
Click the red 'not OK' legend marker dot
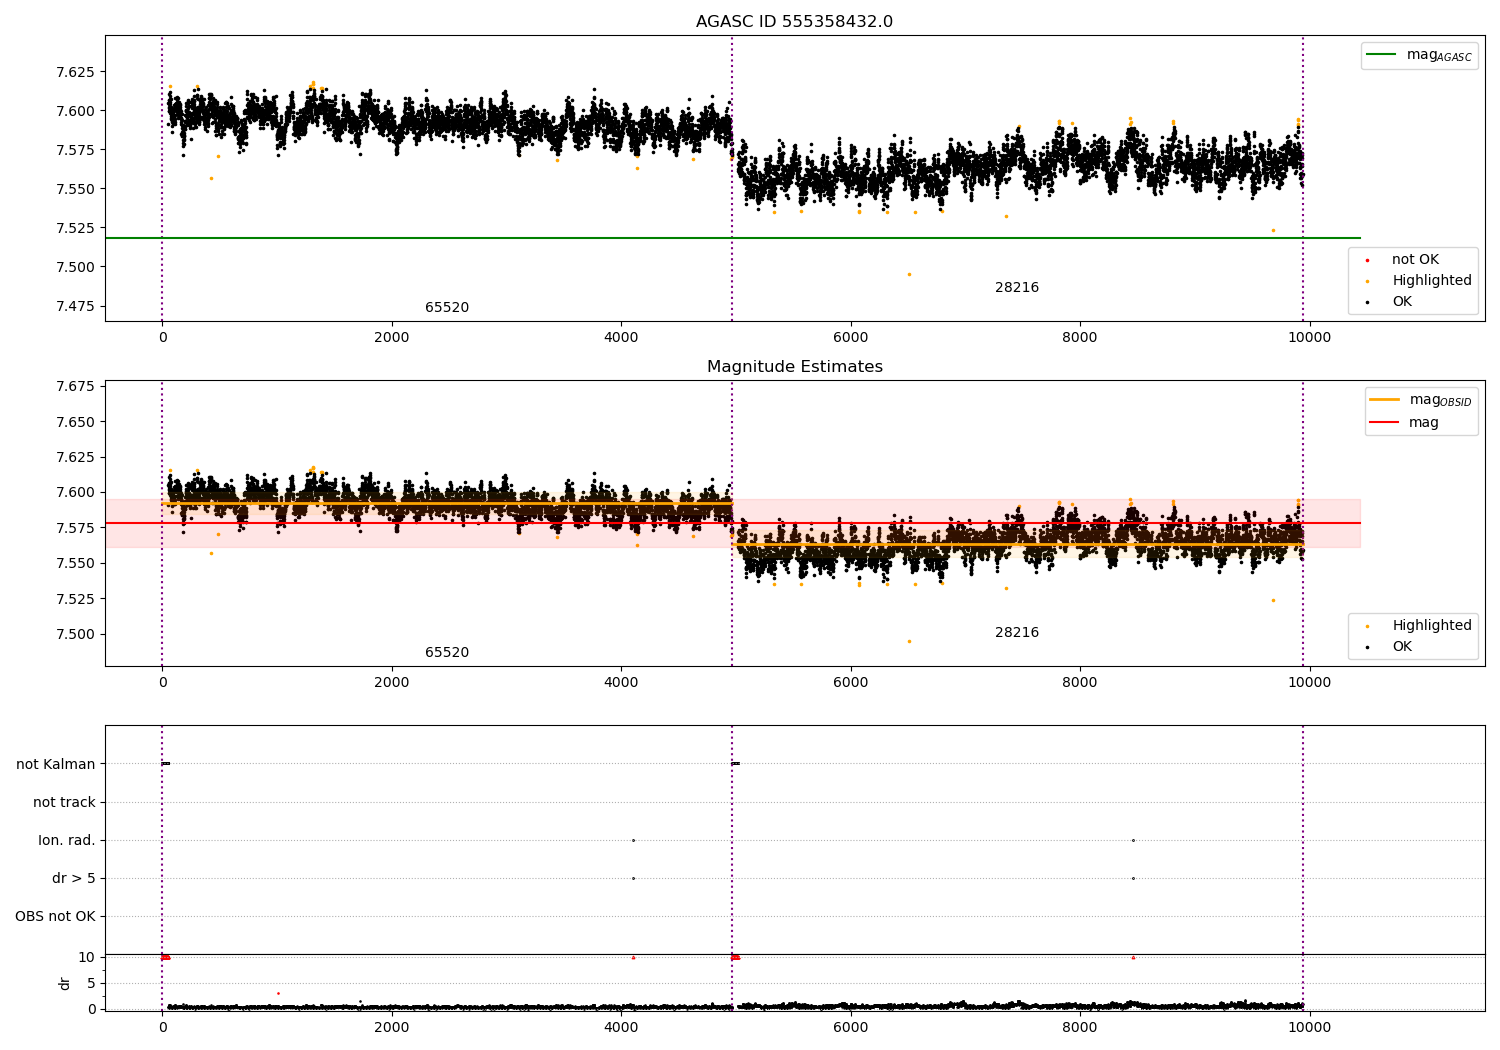(1367, 261)
